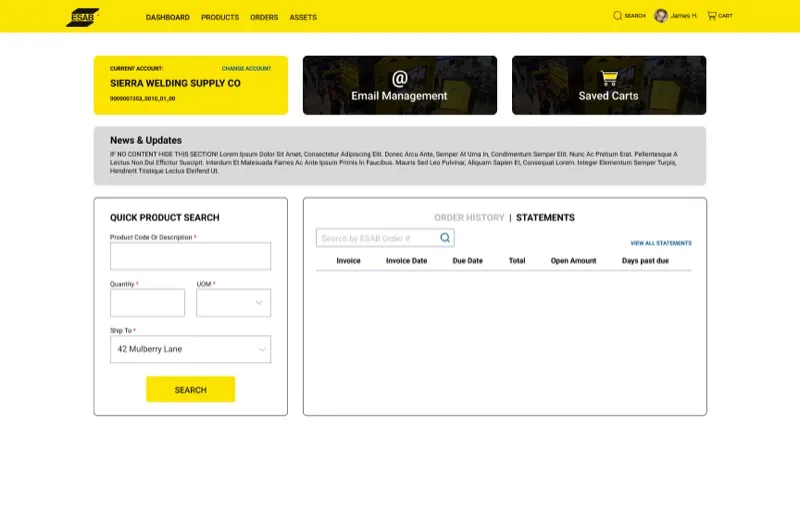This screenshot has height=517, width=800.
Task: Go to Dashboard menu item
Action: 167,17
